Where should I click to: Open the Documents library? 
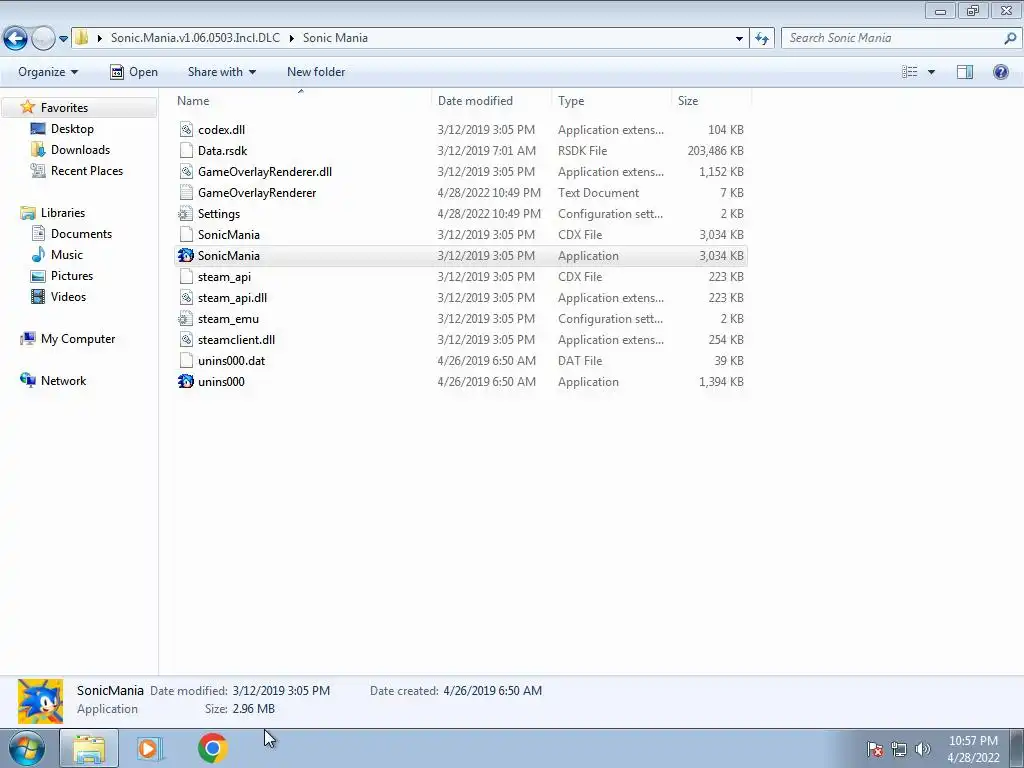(81, 234)
